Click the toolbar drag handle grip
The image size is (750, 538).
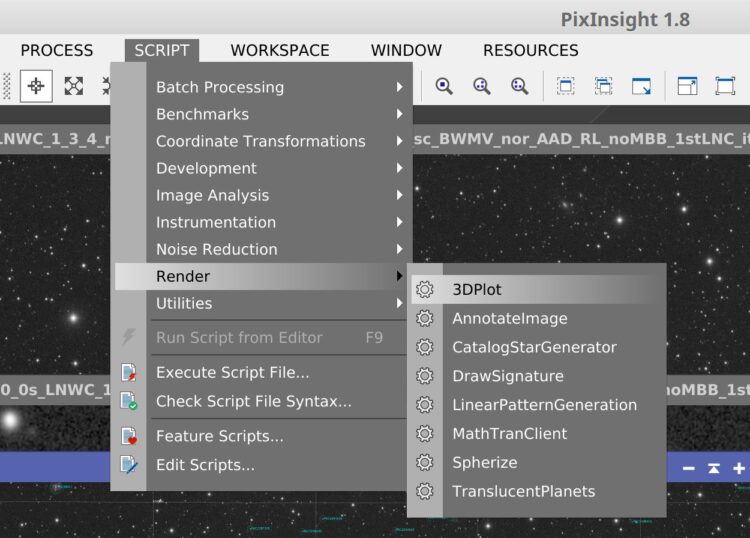(x=7, y=86)
